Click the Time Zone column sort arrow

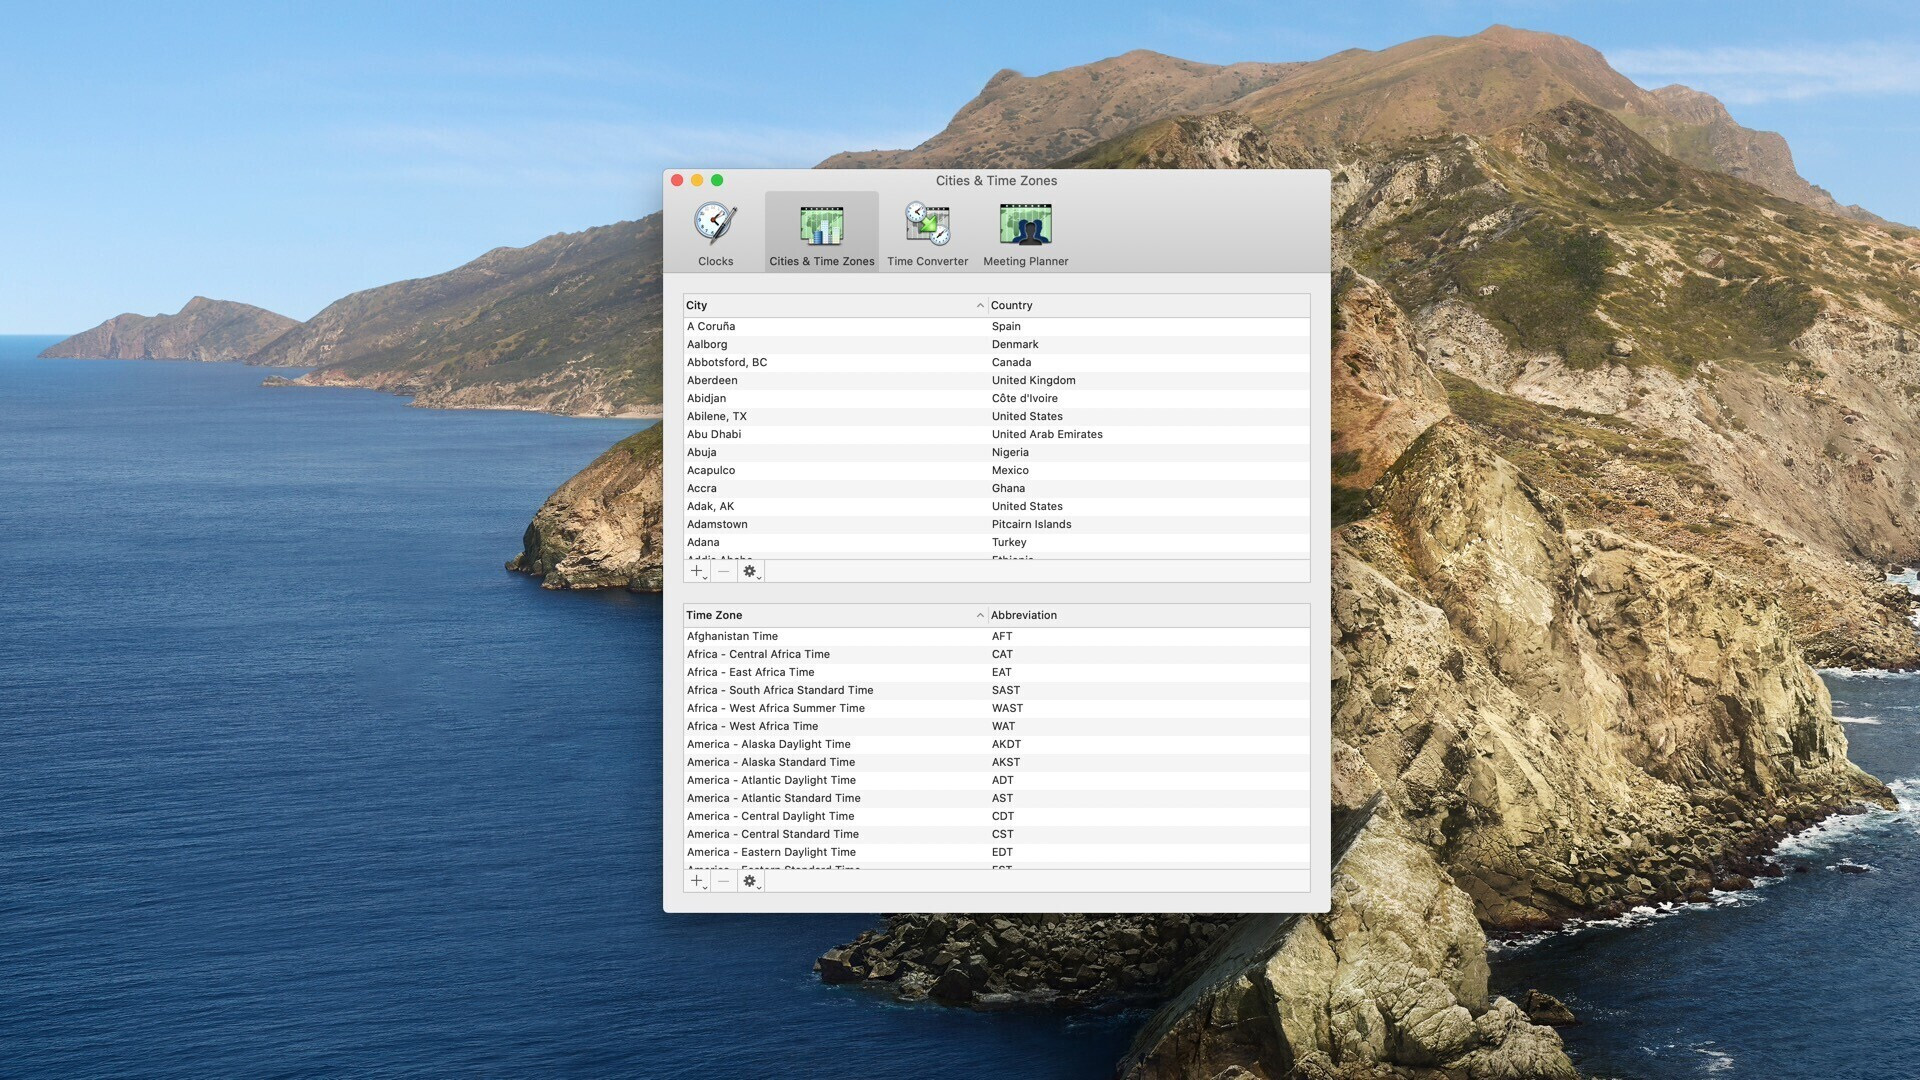pos(978,615)
